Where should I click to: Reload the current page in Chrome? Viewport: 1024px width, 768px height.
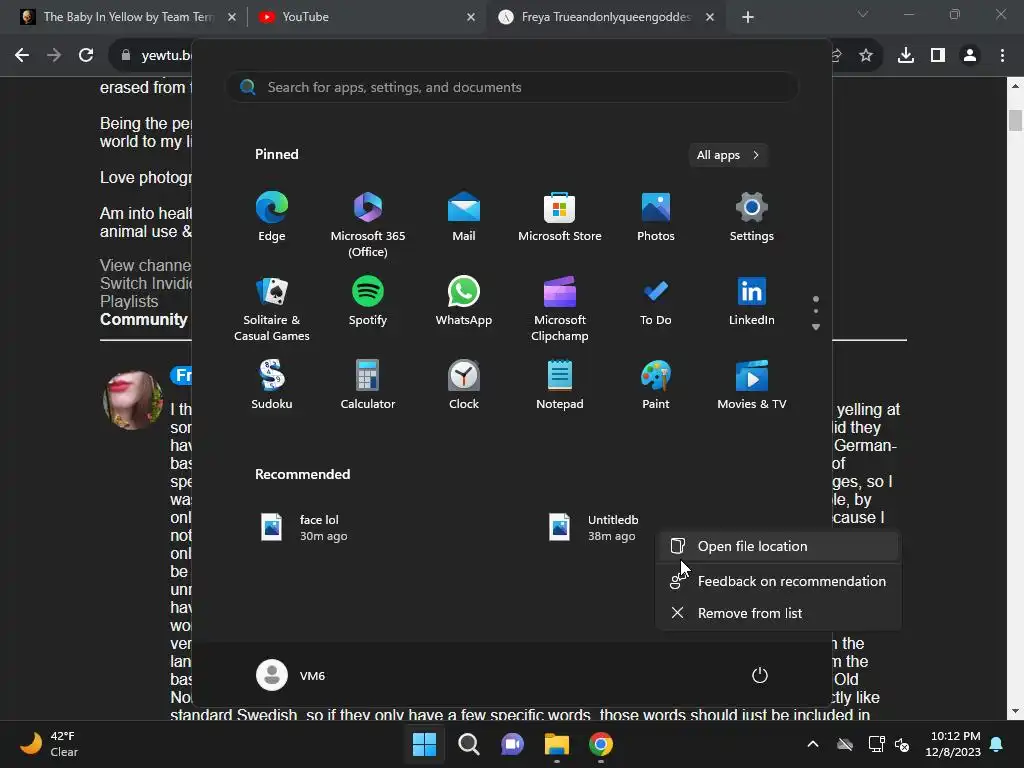click(86, 56)
